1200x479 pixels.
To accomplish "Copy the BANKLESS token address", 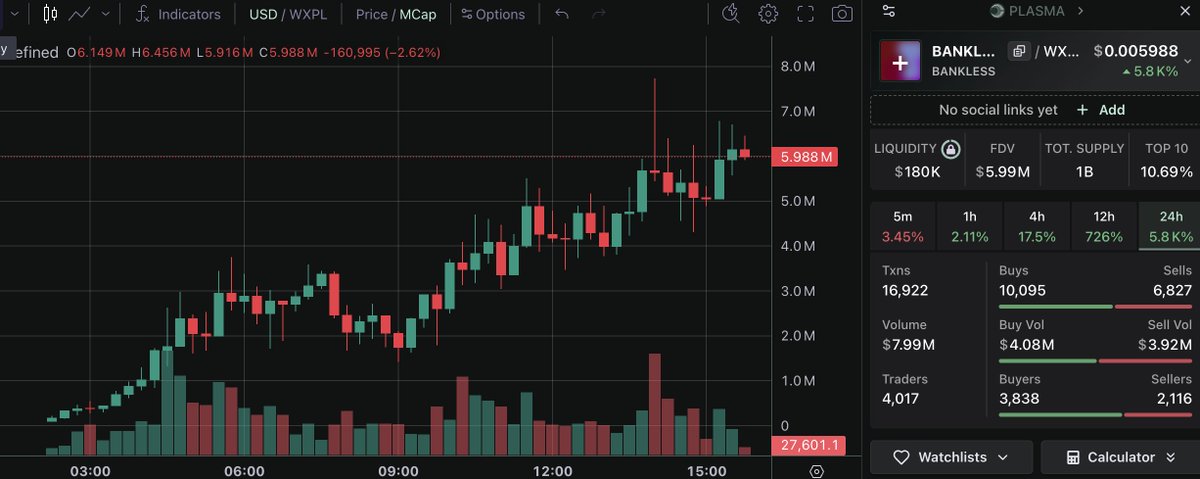I will (x=1018, y=51).
